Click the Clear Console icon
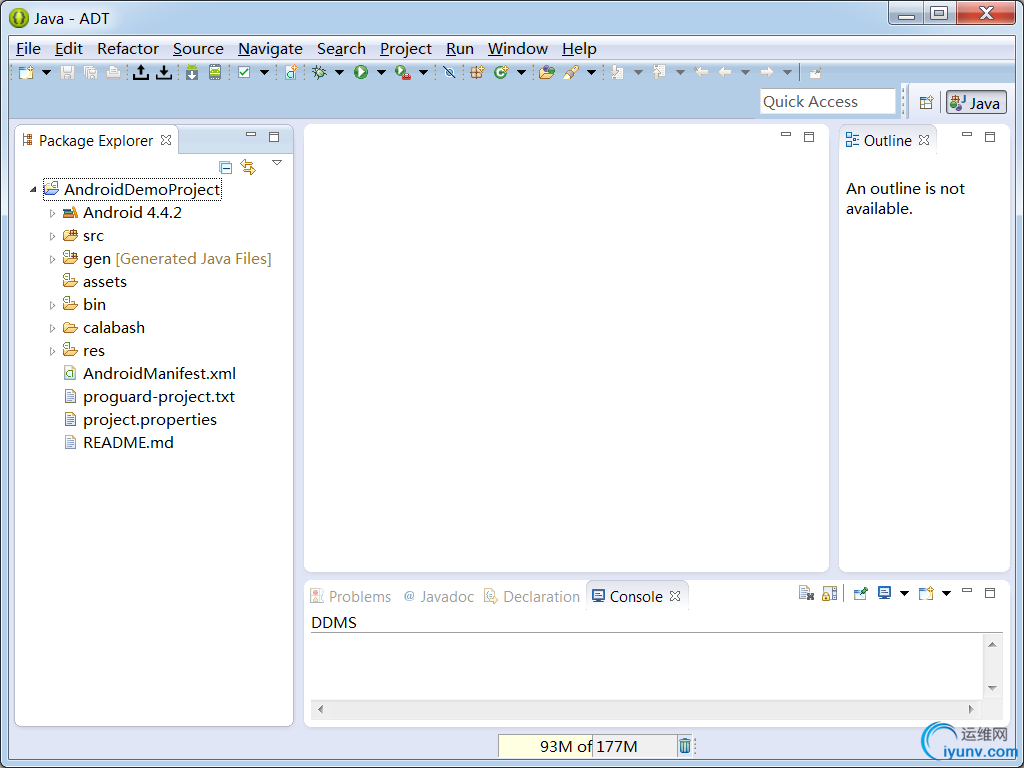 tap(807, 593)
